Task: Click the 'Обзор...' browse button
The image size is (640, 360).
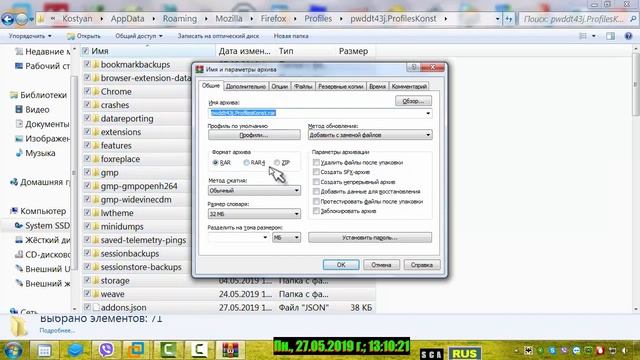Action: point(413,101)
